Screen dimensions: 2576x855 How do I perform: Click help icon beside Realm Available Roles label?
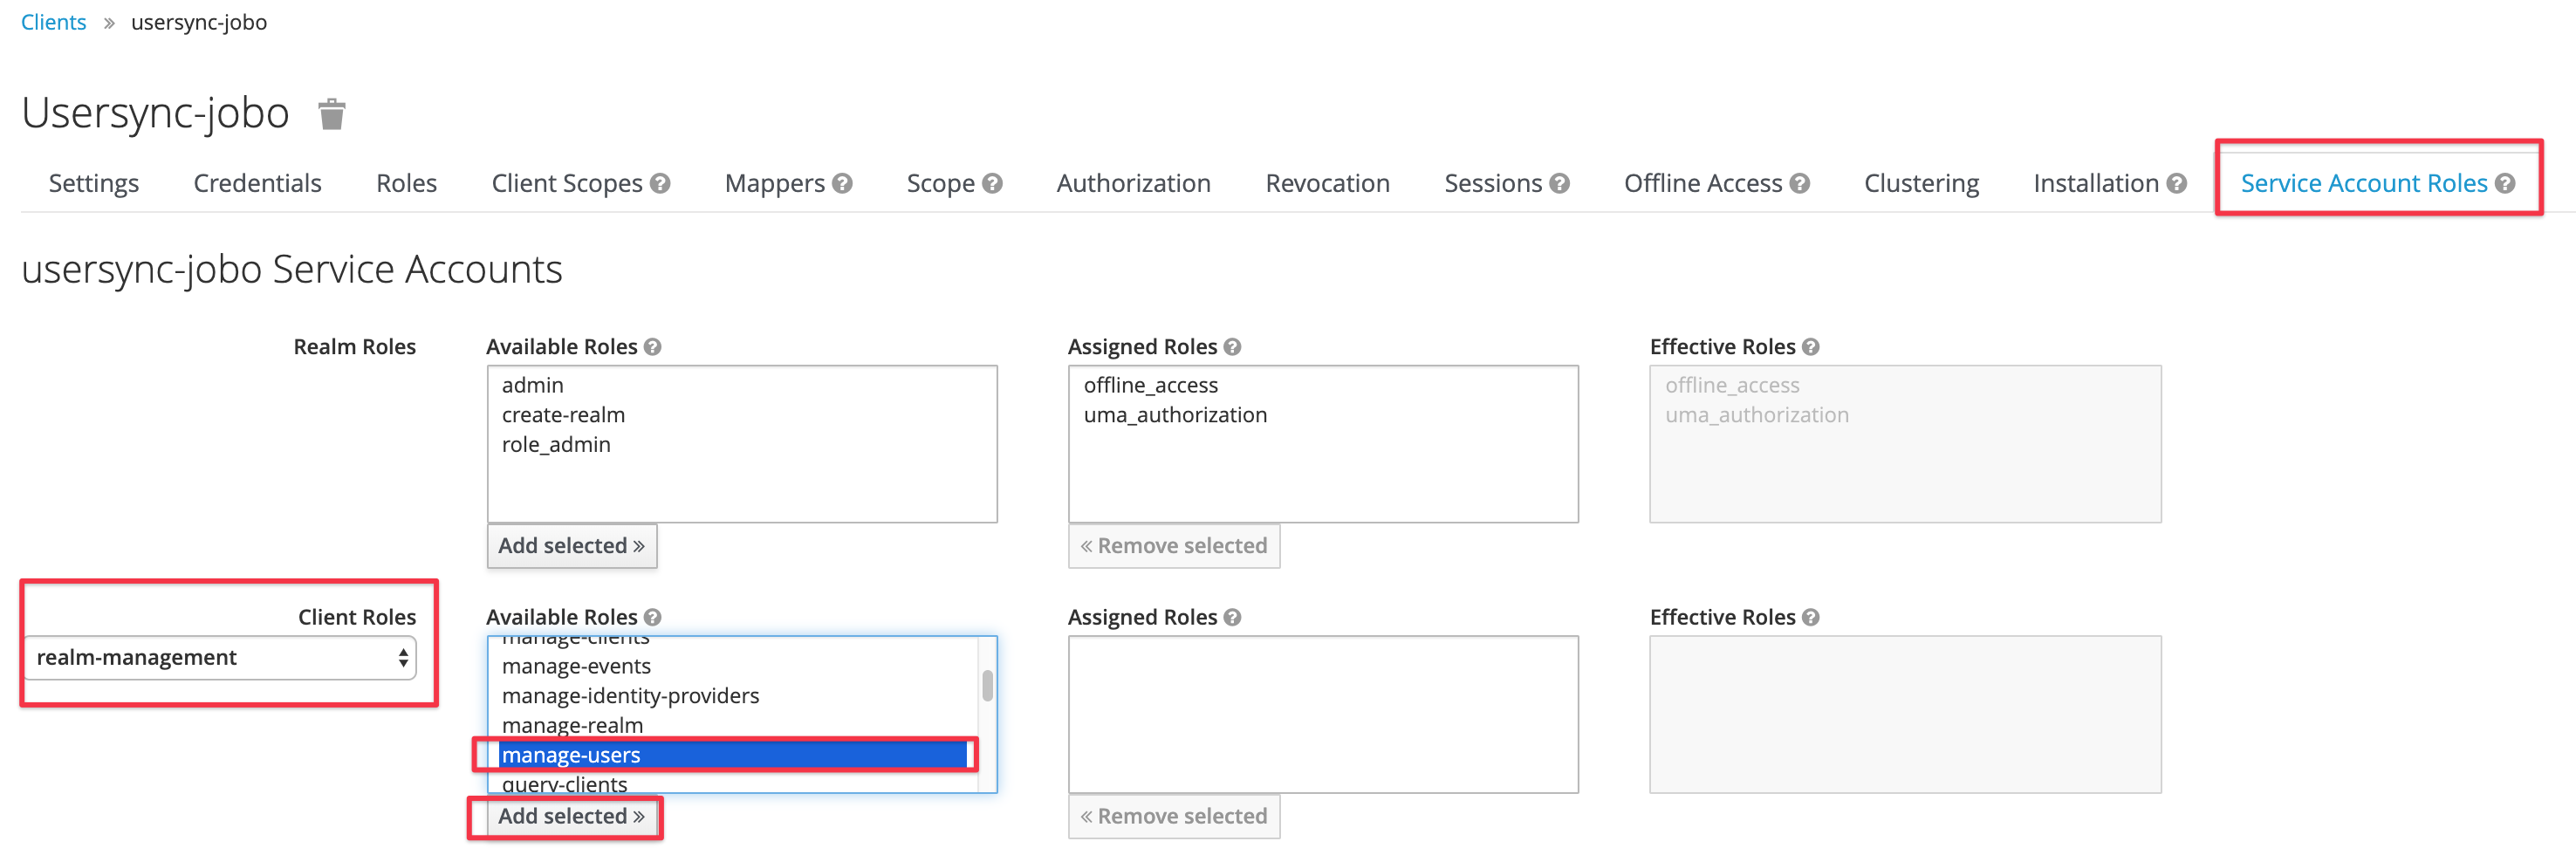point(652,347)
